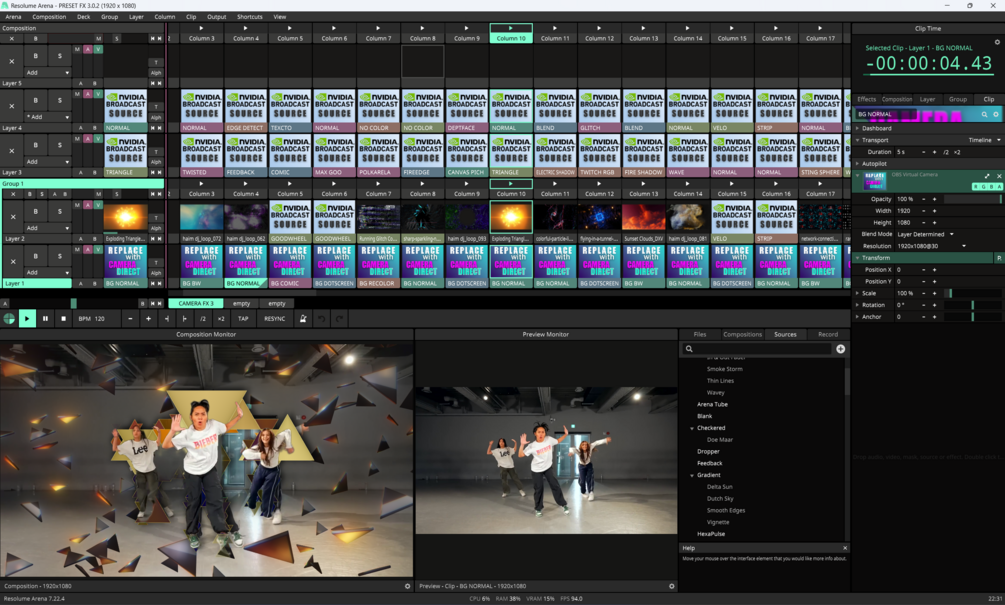
Task: Clear Layer 4 with X button
Action: (12, 106)
